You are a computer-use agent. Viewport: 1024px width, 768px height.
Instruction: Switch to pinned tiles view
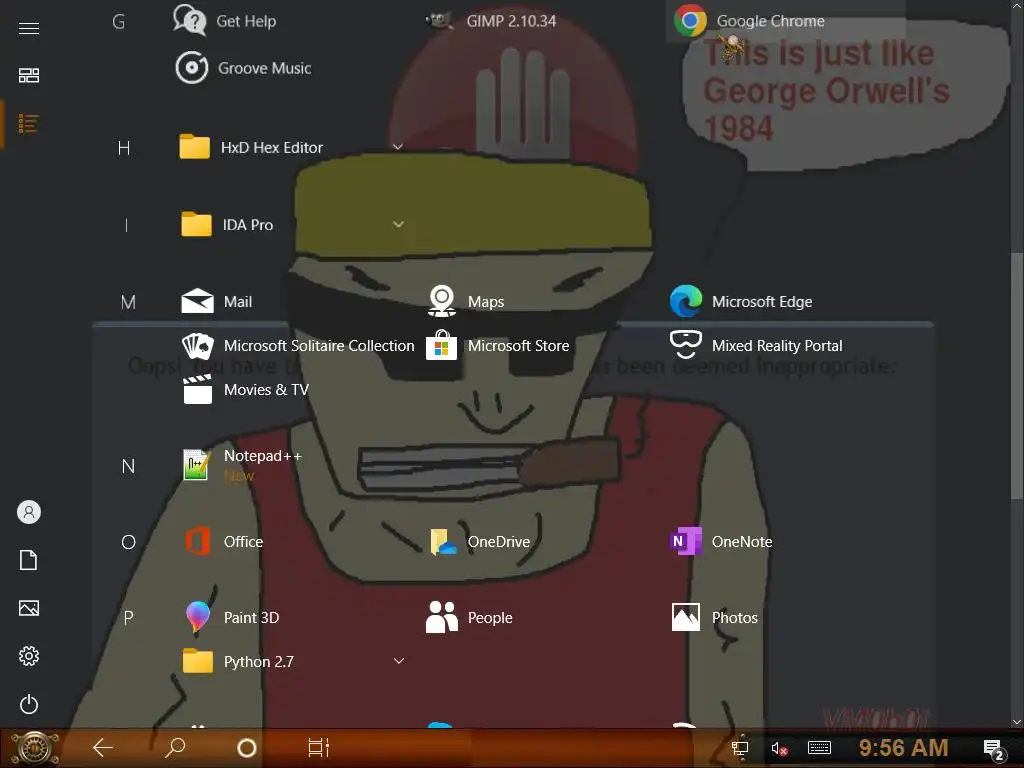29,75
